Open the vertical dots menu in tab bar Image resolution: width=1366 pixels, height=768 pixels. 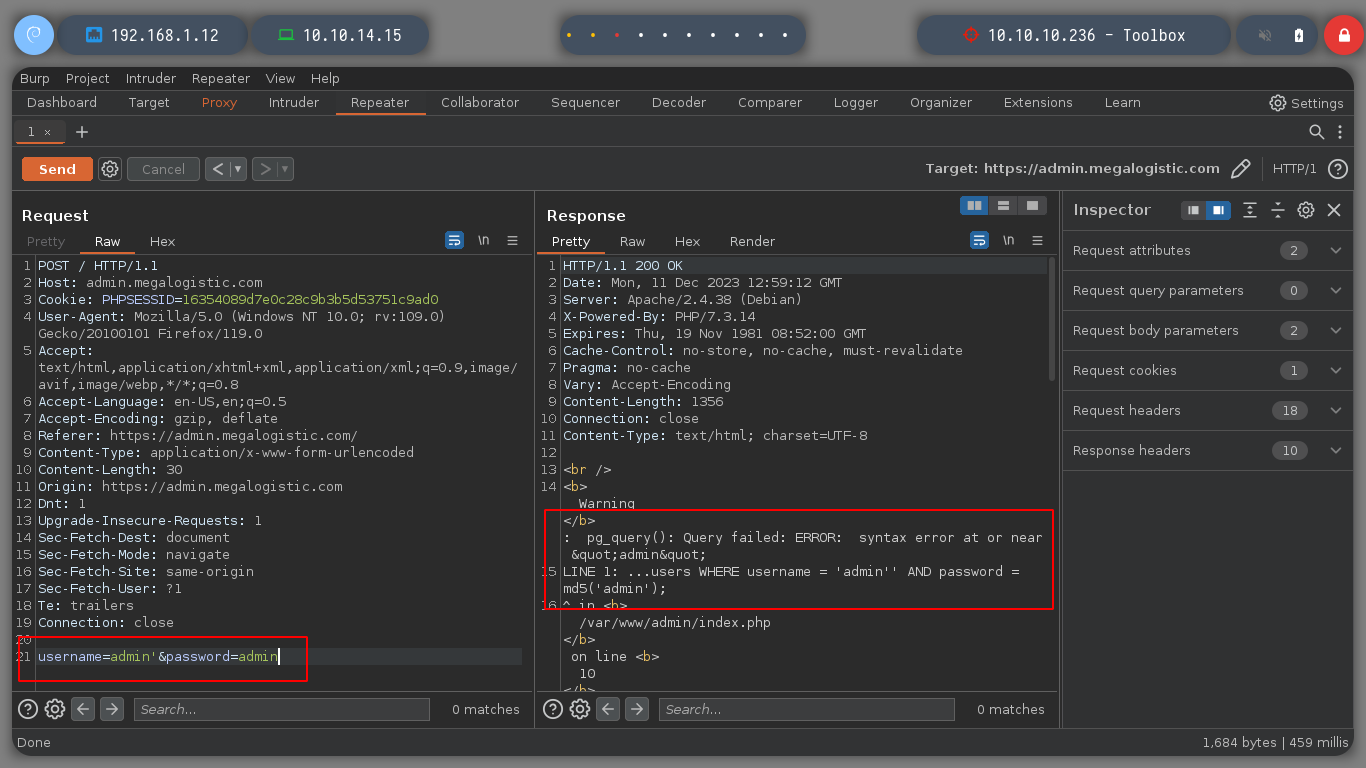click(x=1341, y=132)
